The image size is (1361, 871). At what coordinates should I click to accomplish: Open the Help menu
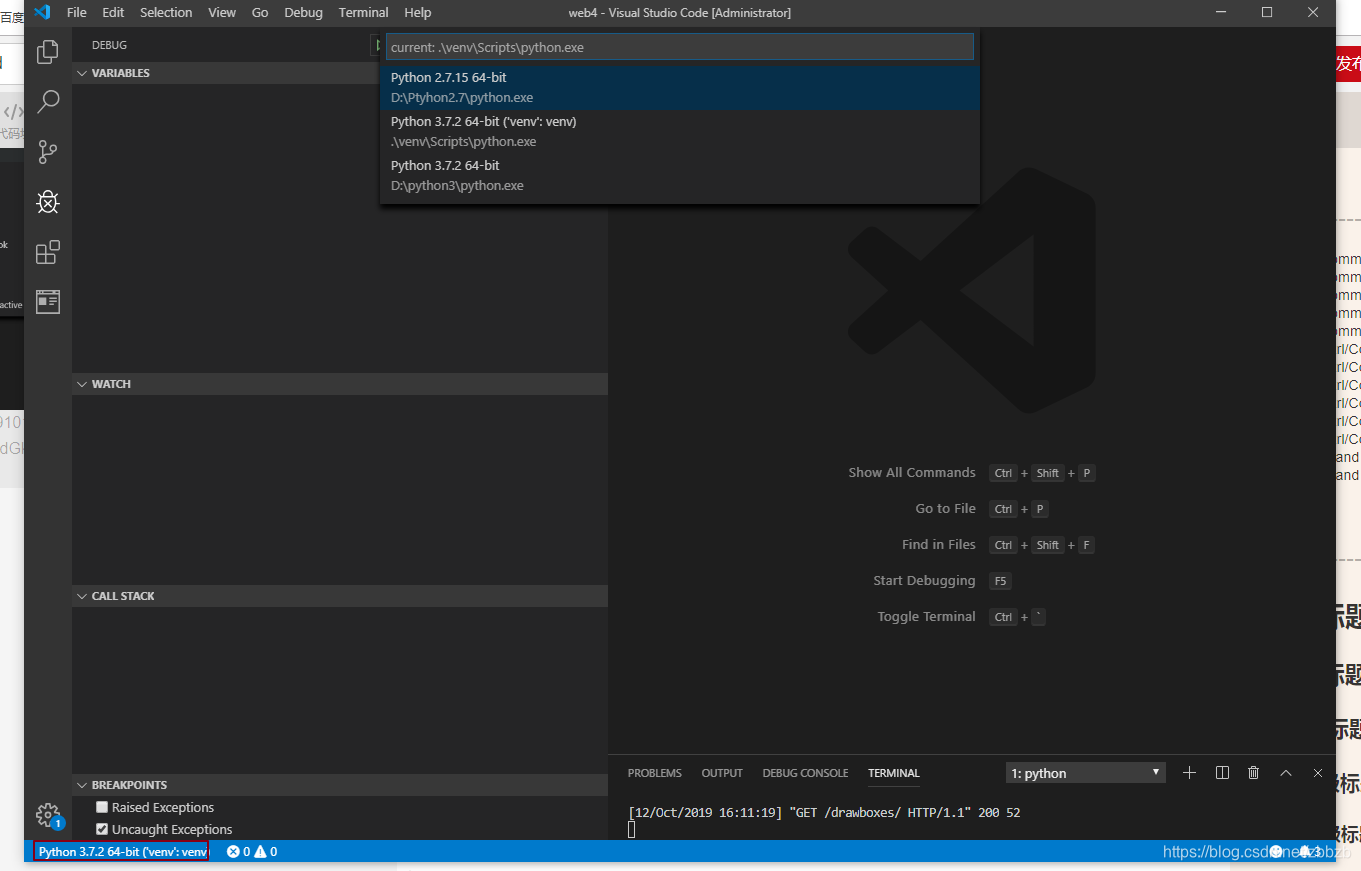click(418, 12)
